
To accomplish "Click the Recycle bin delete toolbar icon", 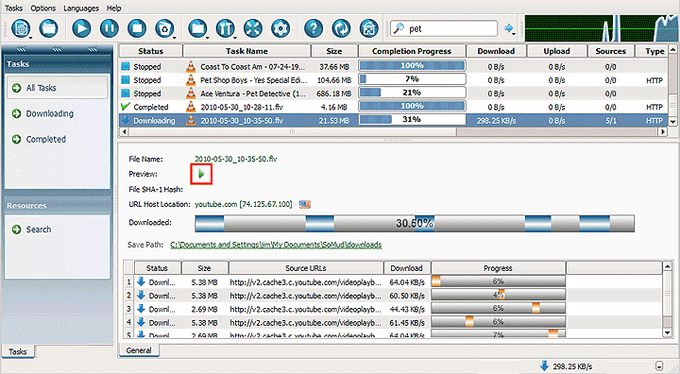I will 164,29.
